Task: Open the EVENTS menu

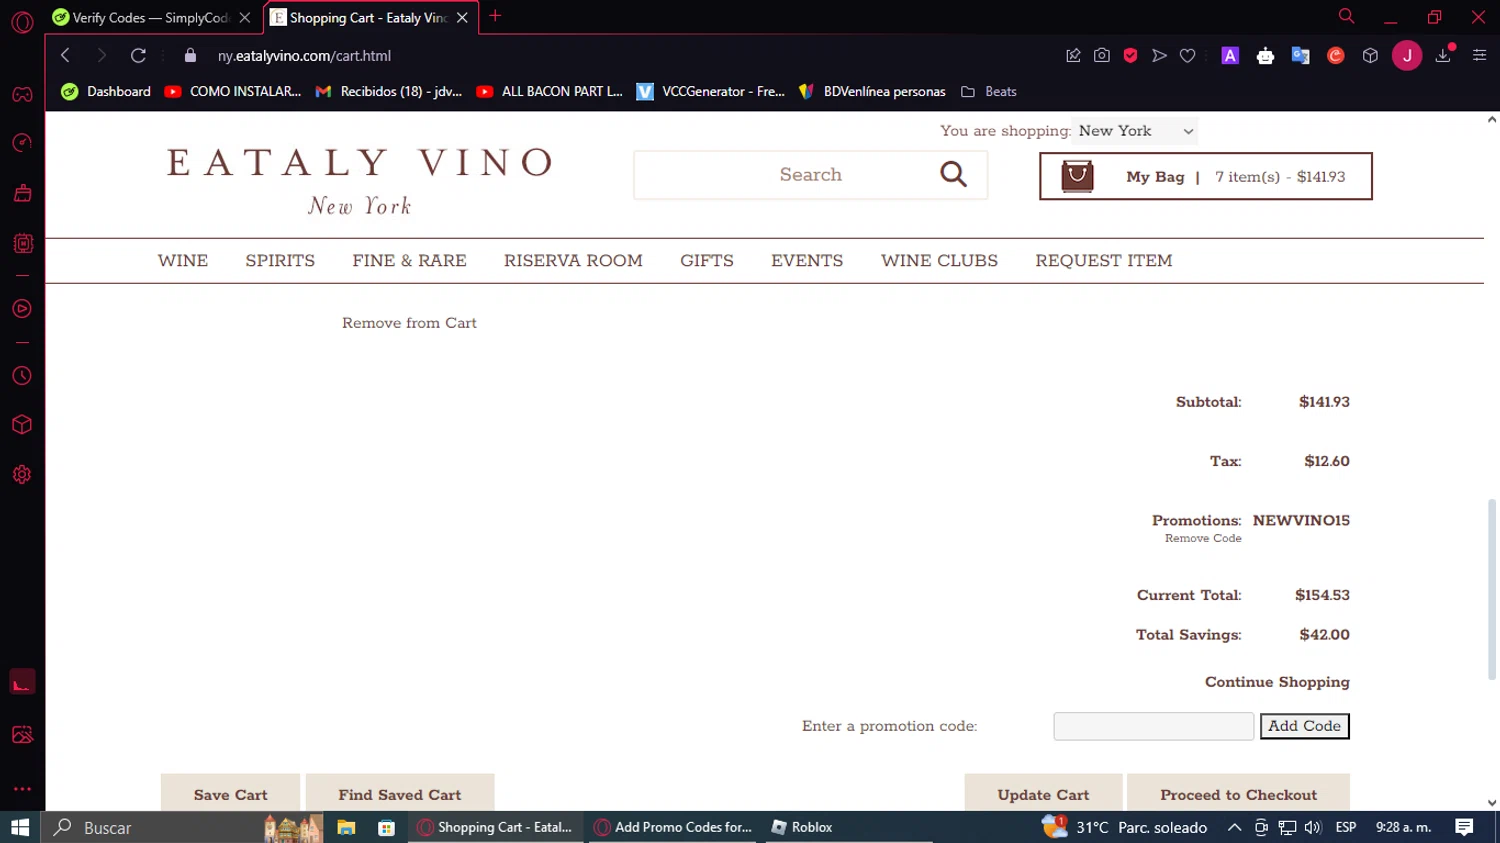Action: [807, 261]
